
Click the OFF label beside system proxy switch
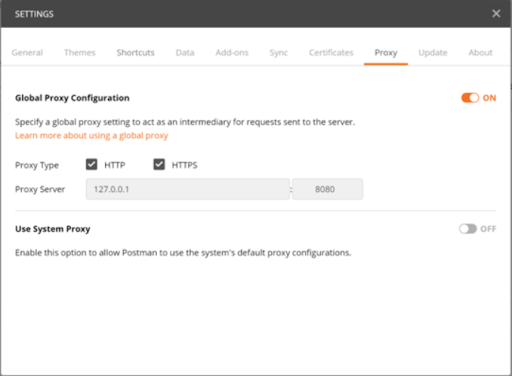[x=488, y=229]
